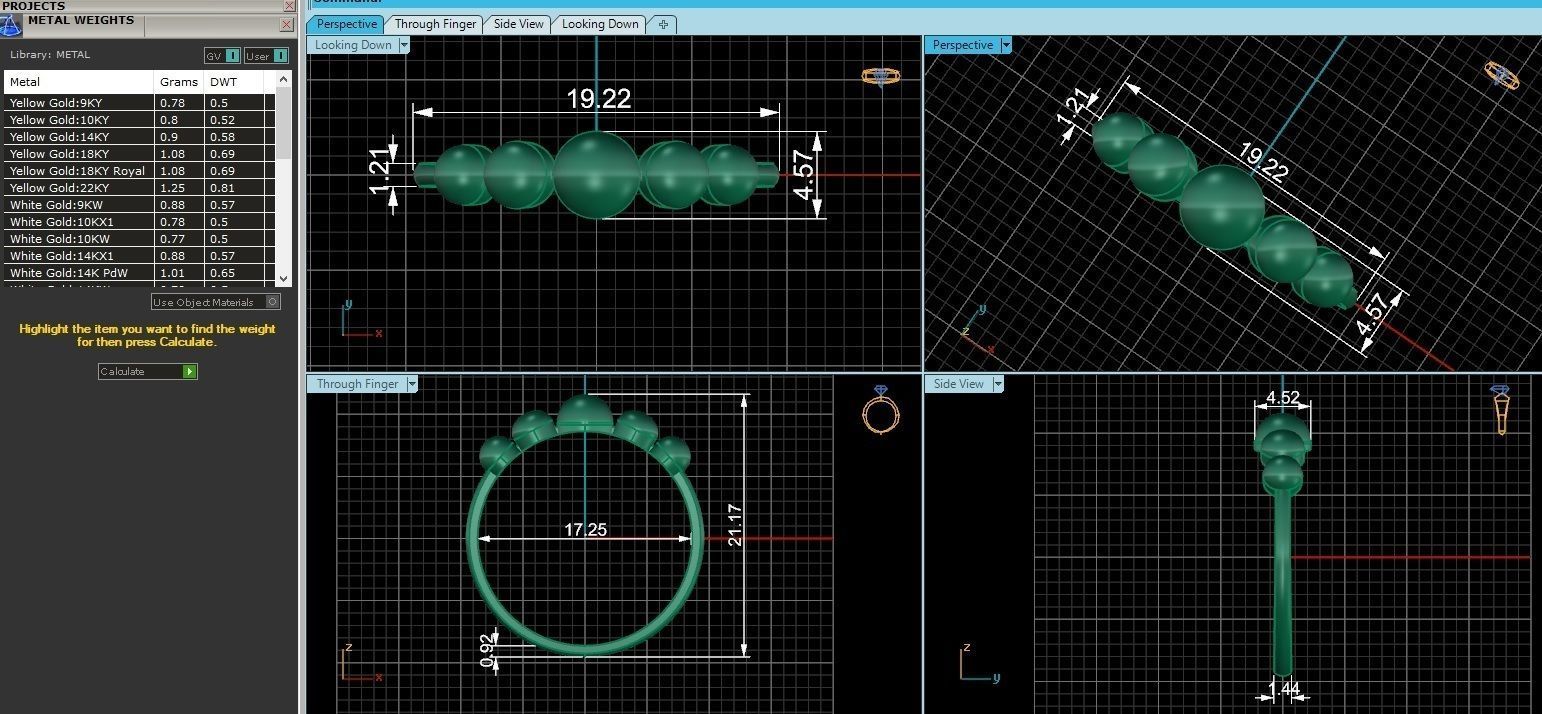Click the Looking Down viewport title label

[353, 45]
